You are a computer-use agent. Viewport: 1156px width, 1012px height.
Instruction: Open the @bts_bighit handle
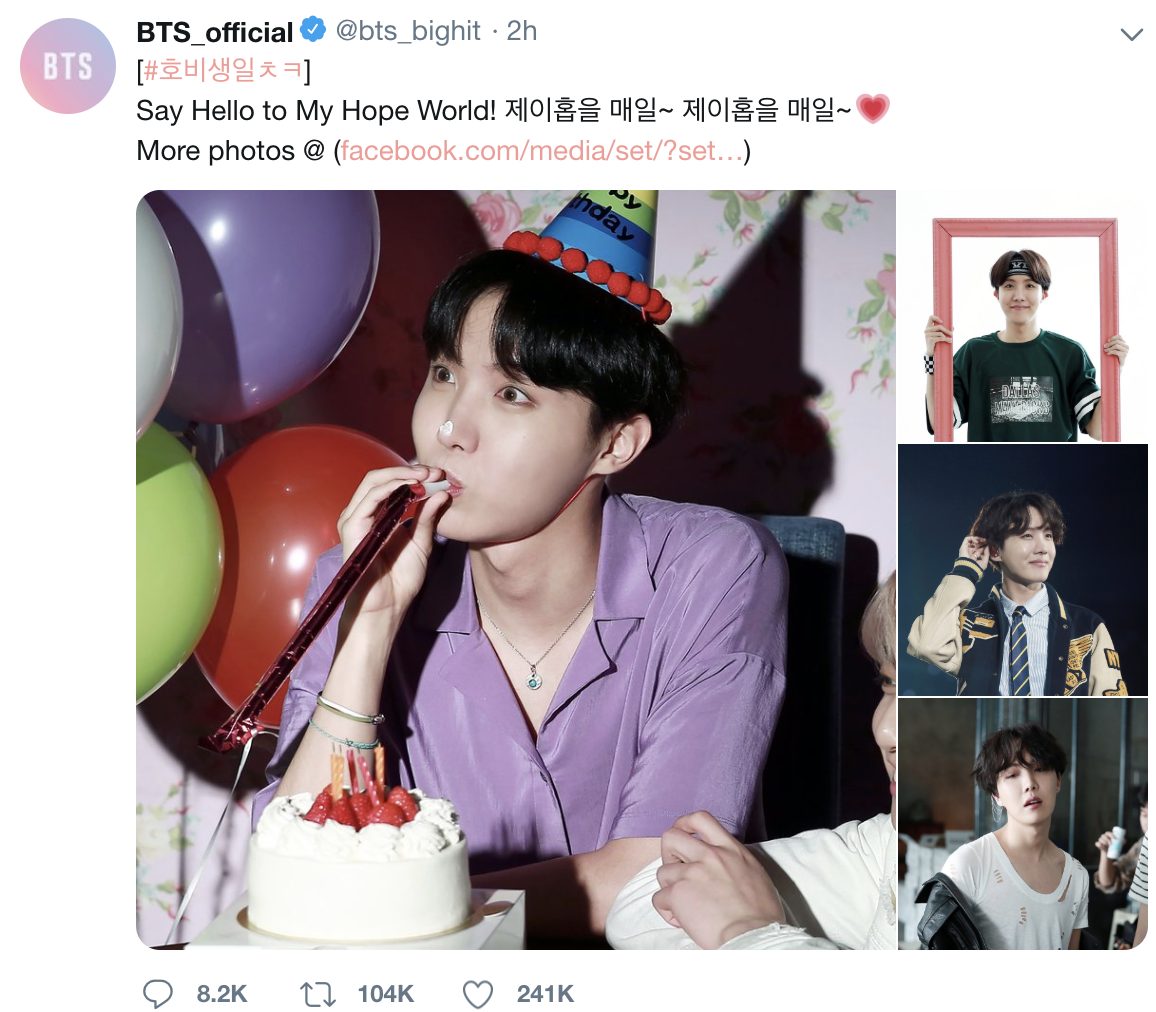pyautogui.click(x=408, y=31)
